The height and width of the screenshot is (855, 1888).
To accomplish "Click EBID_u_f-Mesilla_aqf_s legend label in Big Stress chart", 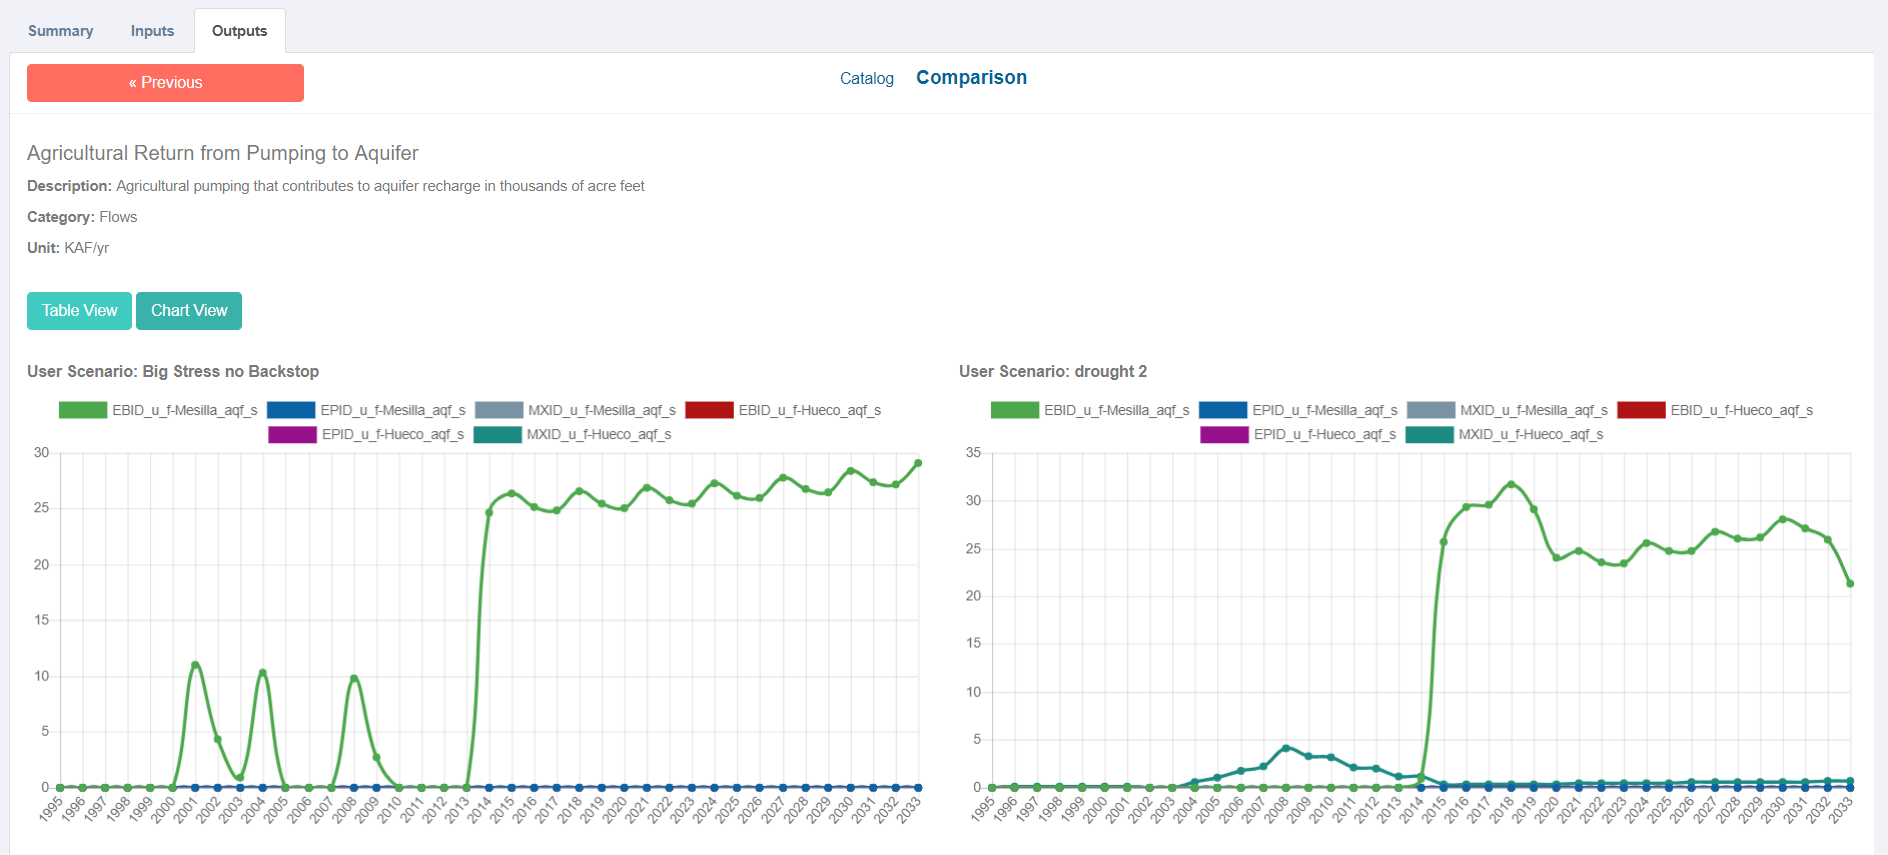I will coord(185,410).
